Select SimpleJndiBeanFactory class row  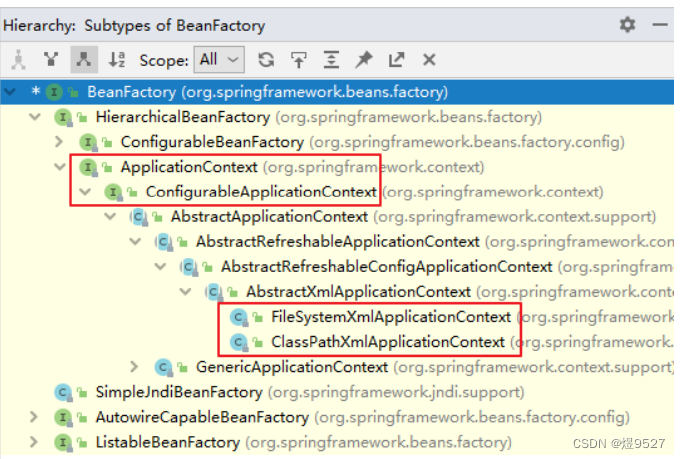pos(337,392)
